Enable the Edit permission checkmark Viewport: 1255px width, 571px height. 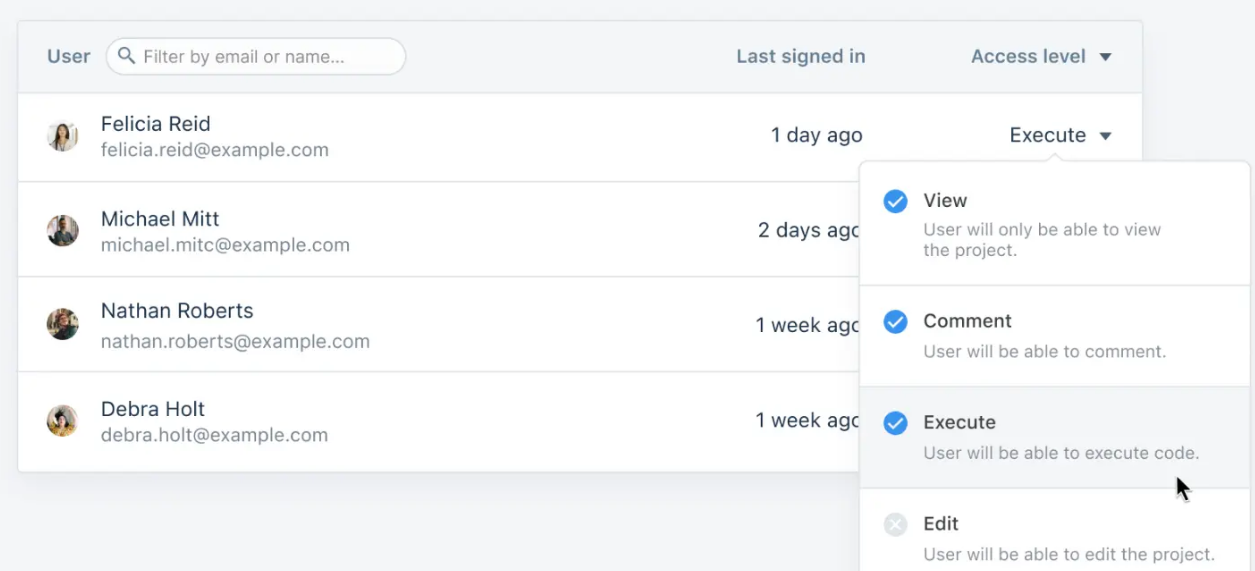895,524
